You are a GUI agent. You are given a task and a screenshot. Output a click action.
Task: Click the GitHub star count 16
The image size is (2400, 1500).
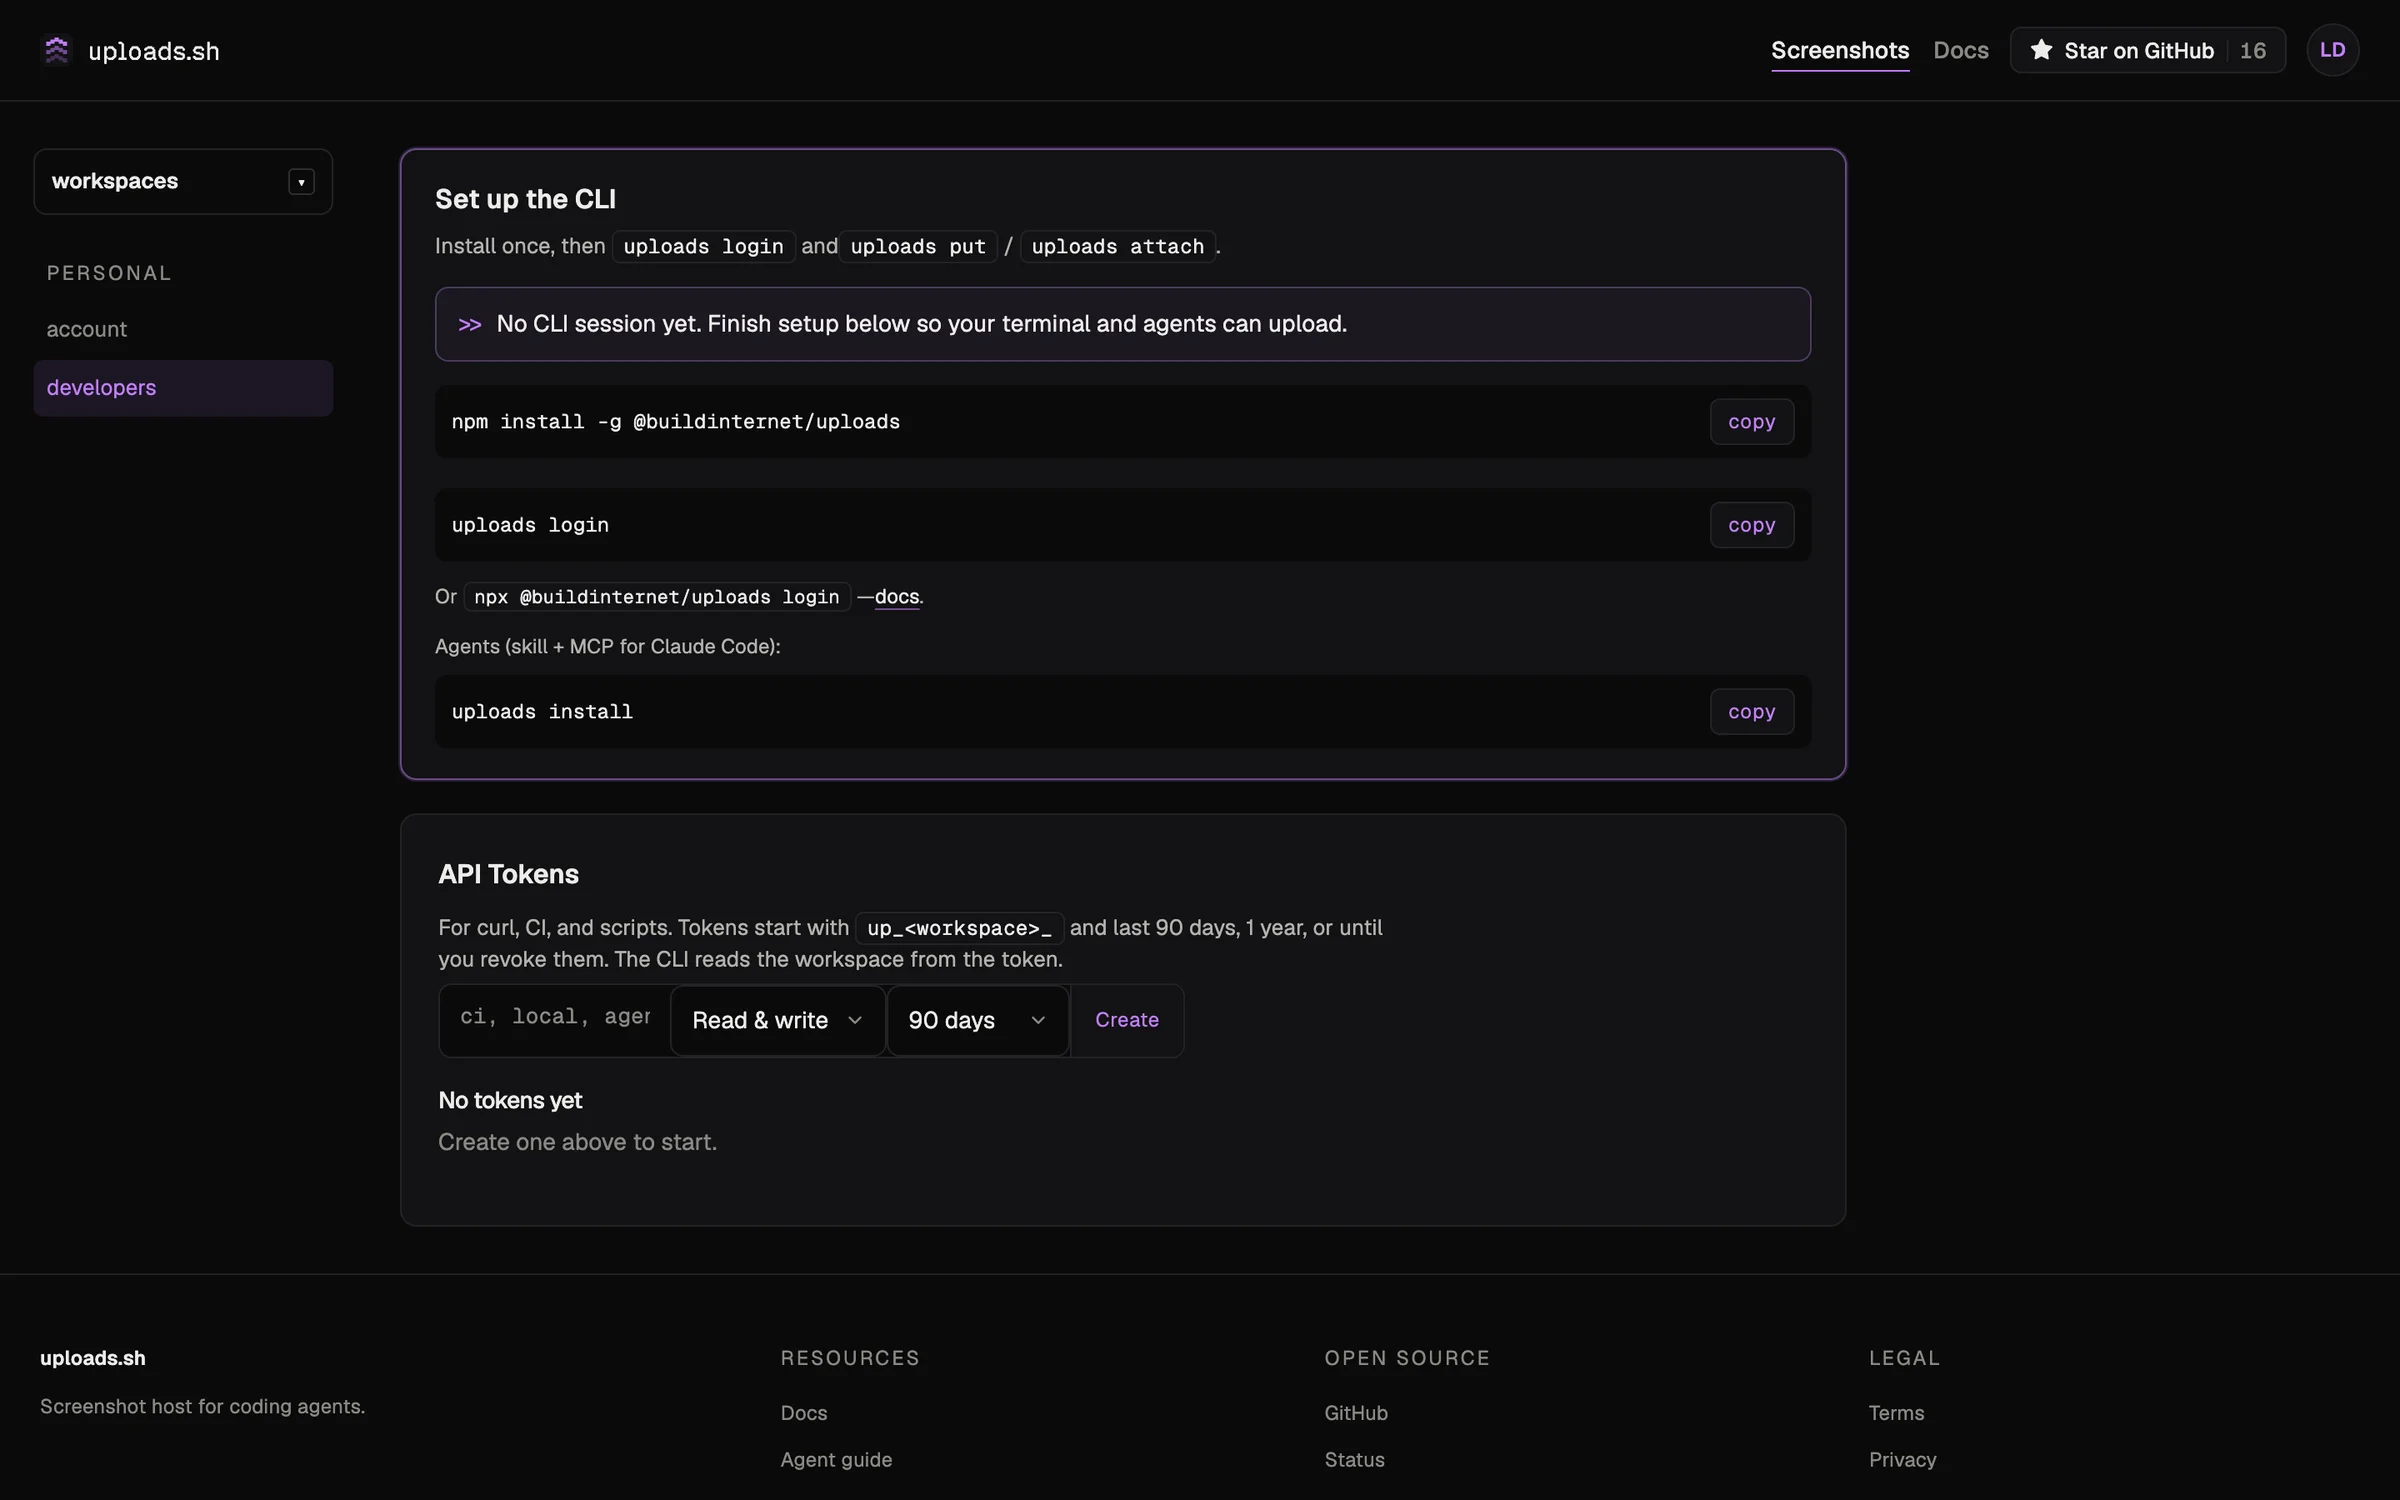[2253, 51]
